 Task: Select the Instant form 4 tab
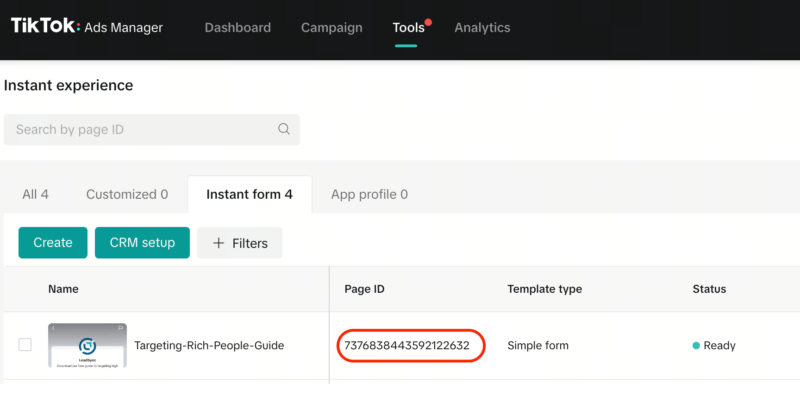point(249,194)
